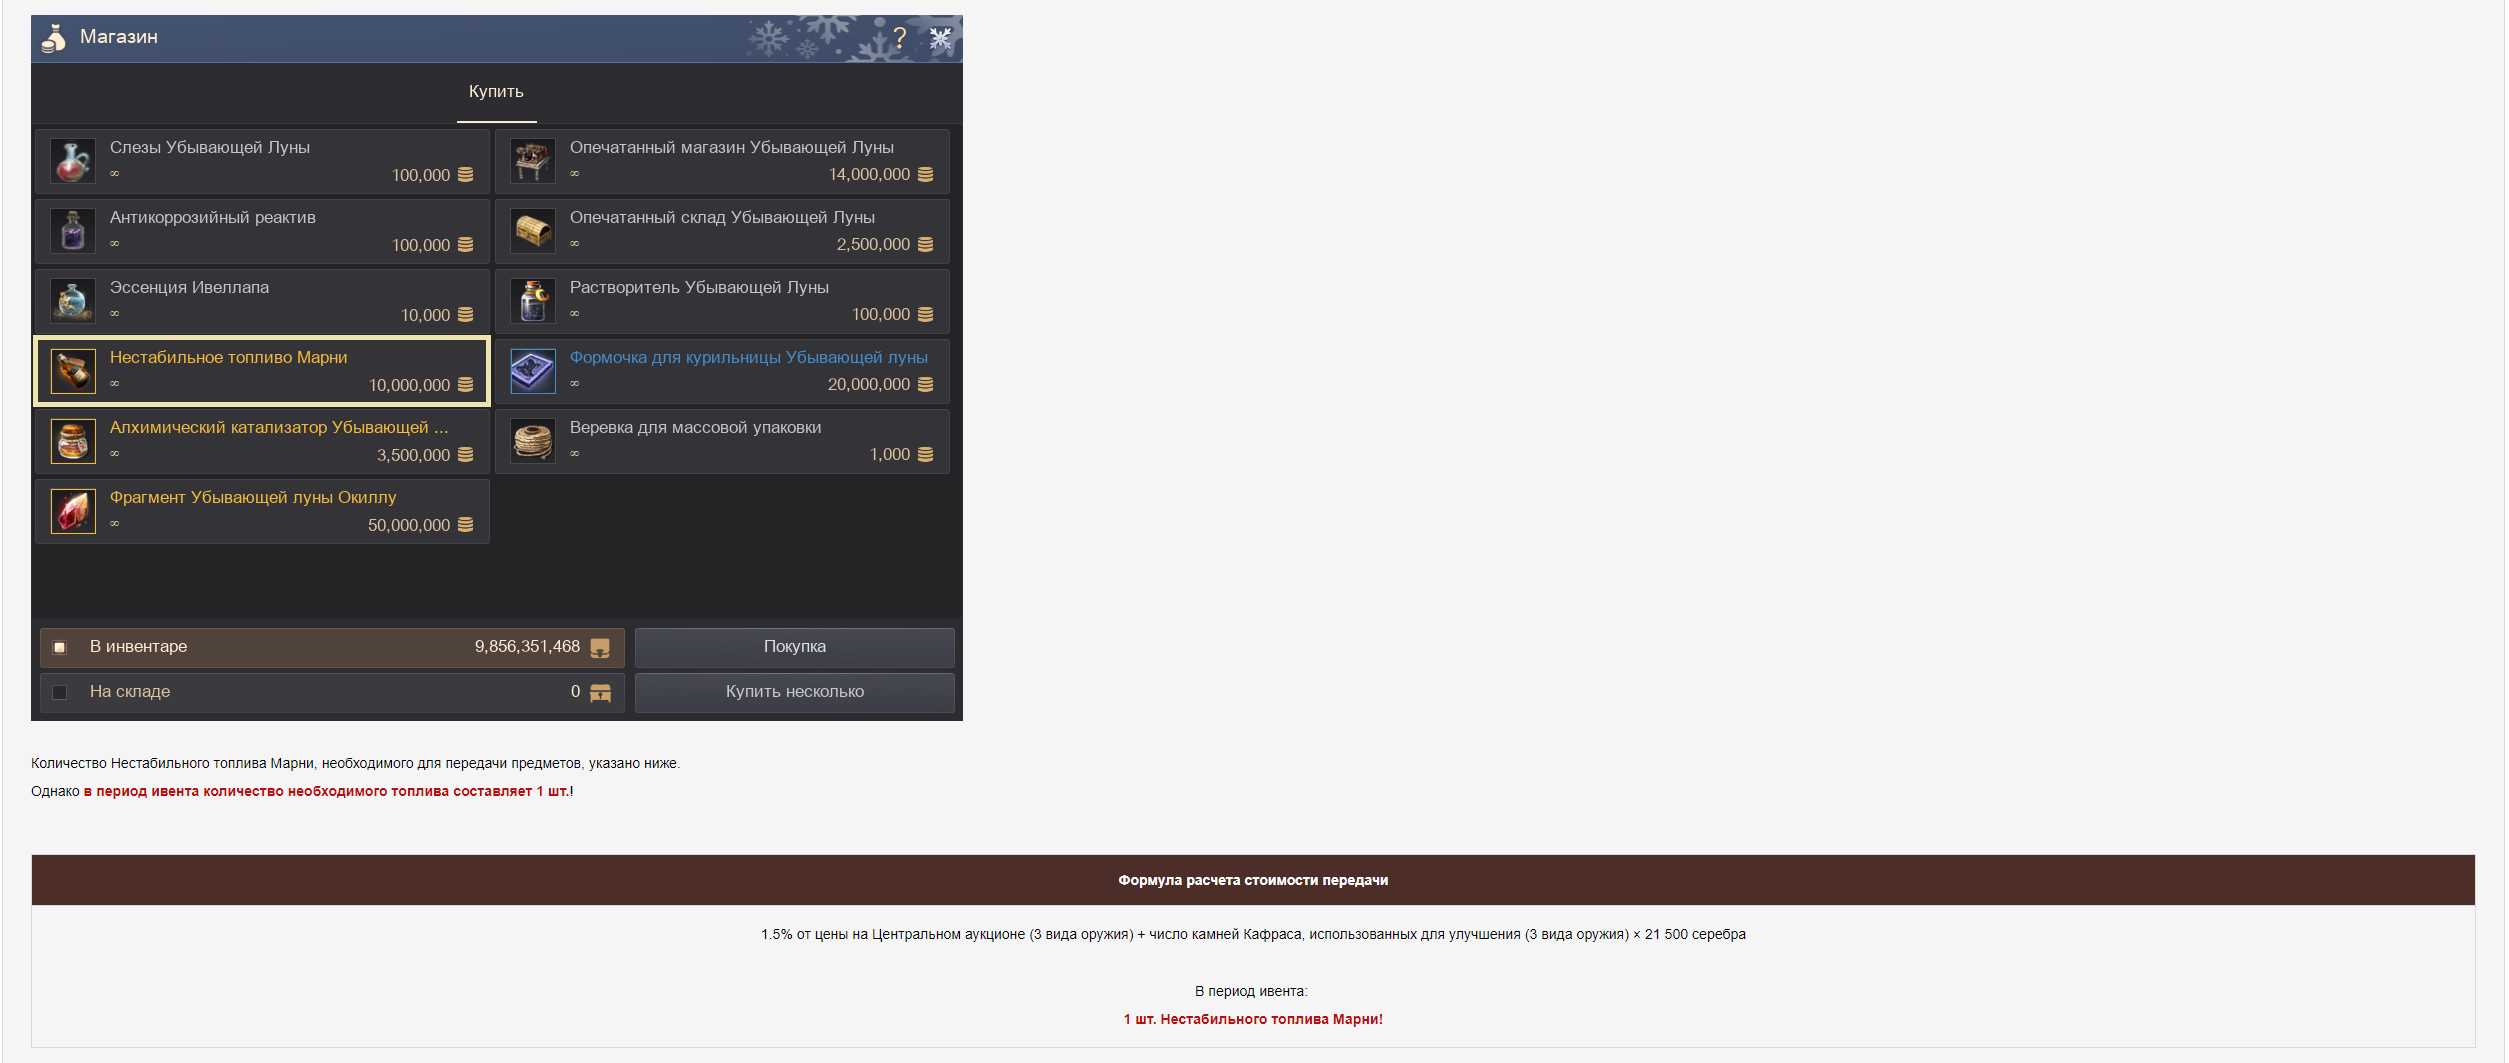Viewport: 2509px width, 1063px height.
Task: Click the Растворитель Убывающей Луны bottle icon
Action: coord(533,301)
